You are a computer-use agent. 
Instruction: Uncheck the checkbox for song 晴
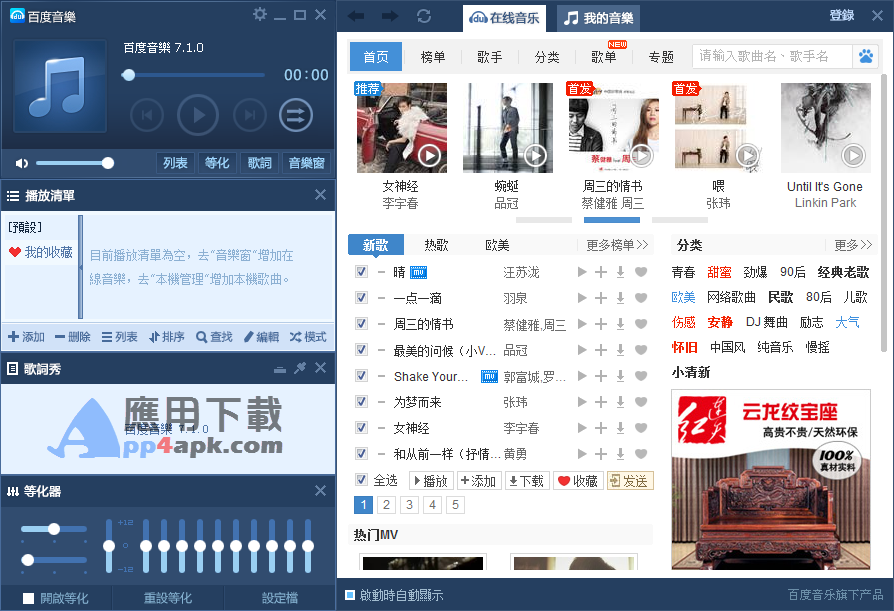point(361,271)
